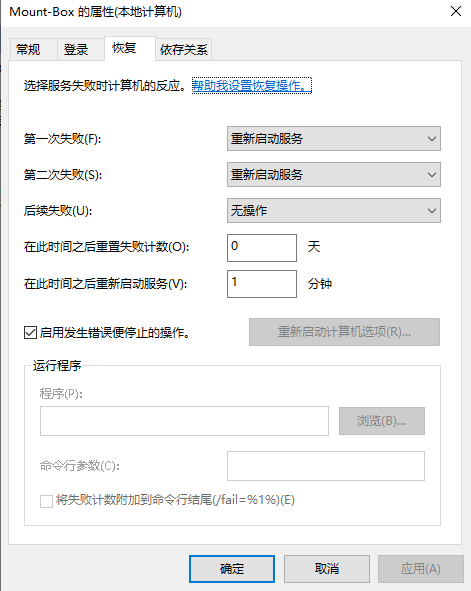
Task: Go to the 依存关系 tab
Action: [184, 49]
